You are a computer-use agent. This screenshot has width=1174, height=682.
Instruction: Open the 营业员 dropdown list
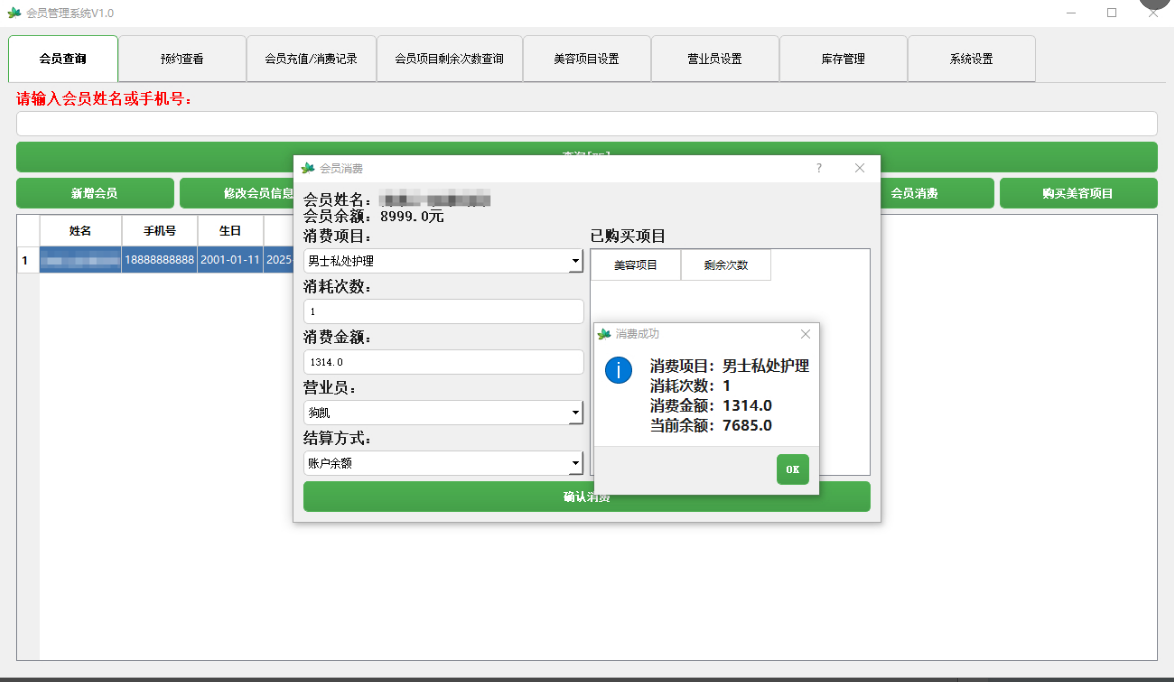click(575, 412)
